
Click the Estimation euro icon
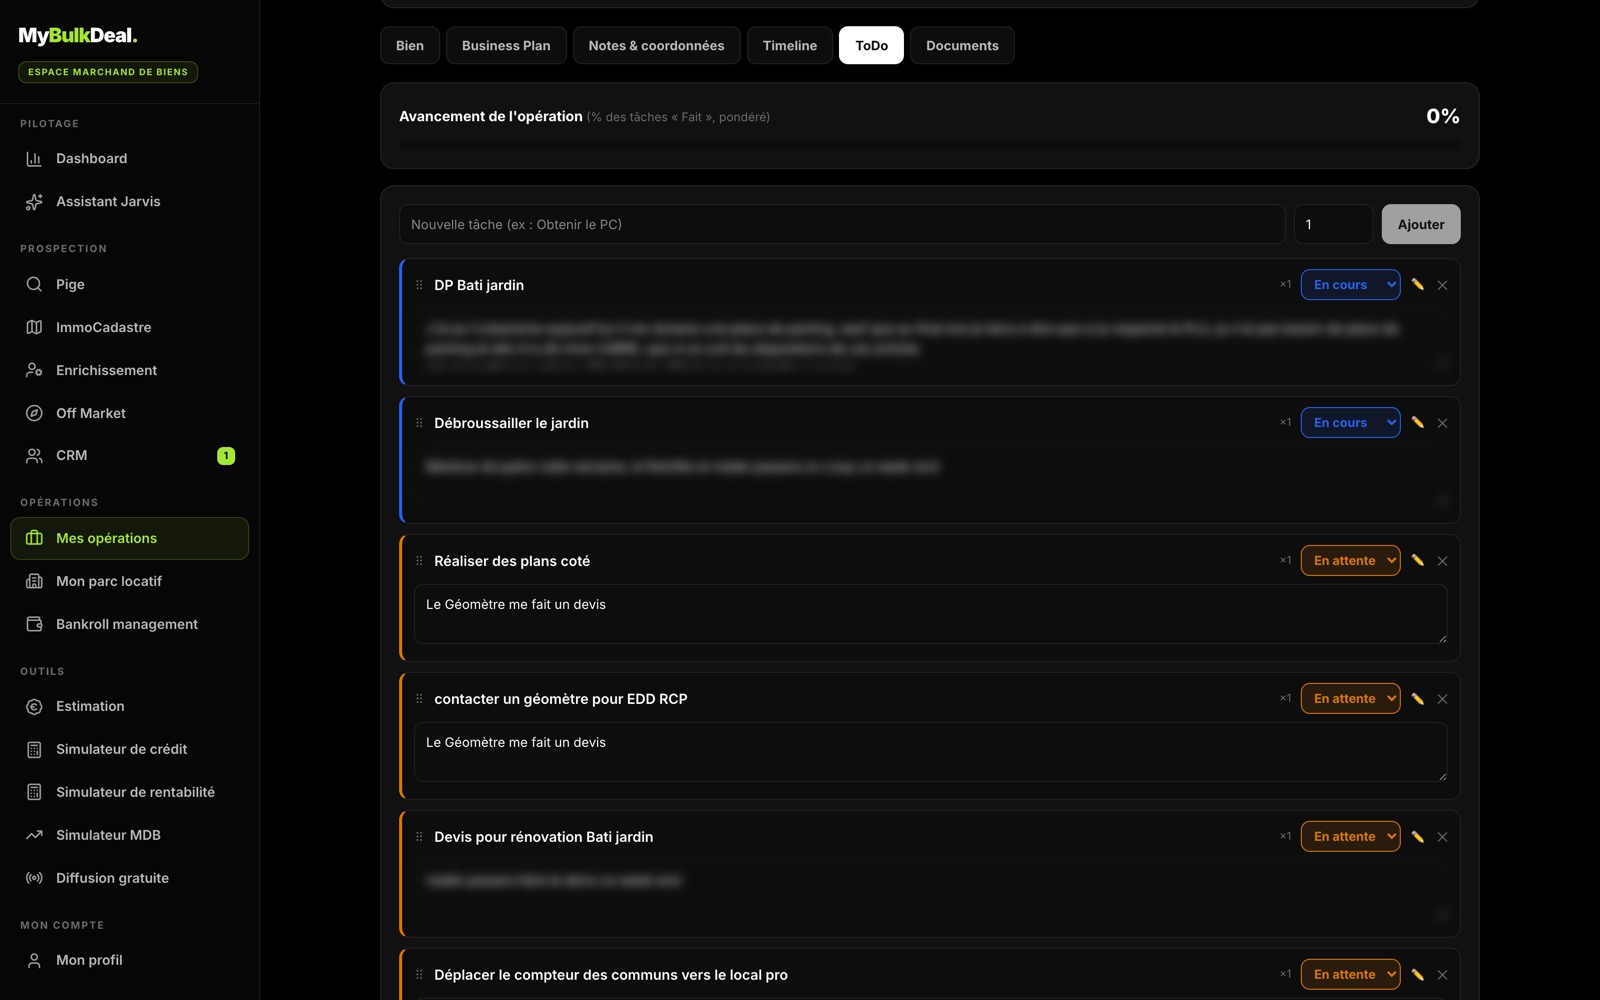(34, 707)
